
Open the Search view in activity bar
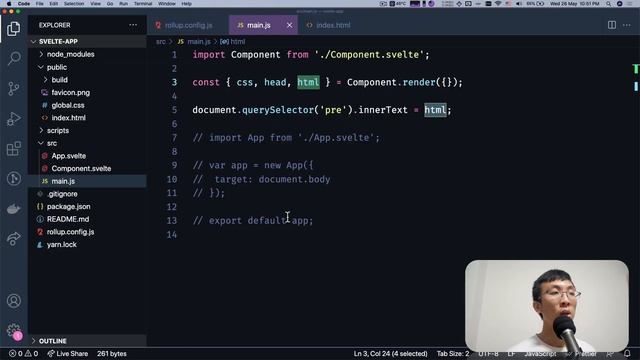tap(13, 58)
